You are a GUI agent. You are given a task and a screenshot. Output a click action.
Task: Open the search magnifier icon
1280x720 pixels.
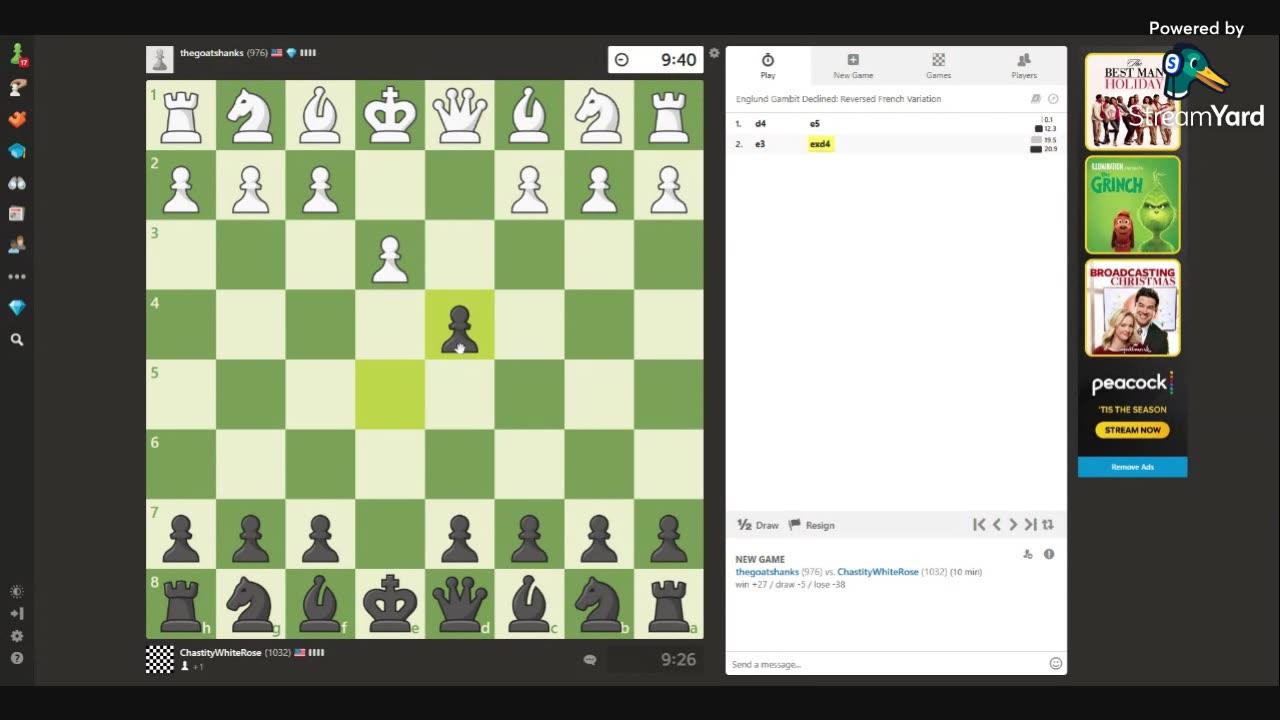tap(18, 339)
